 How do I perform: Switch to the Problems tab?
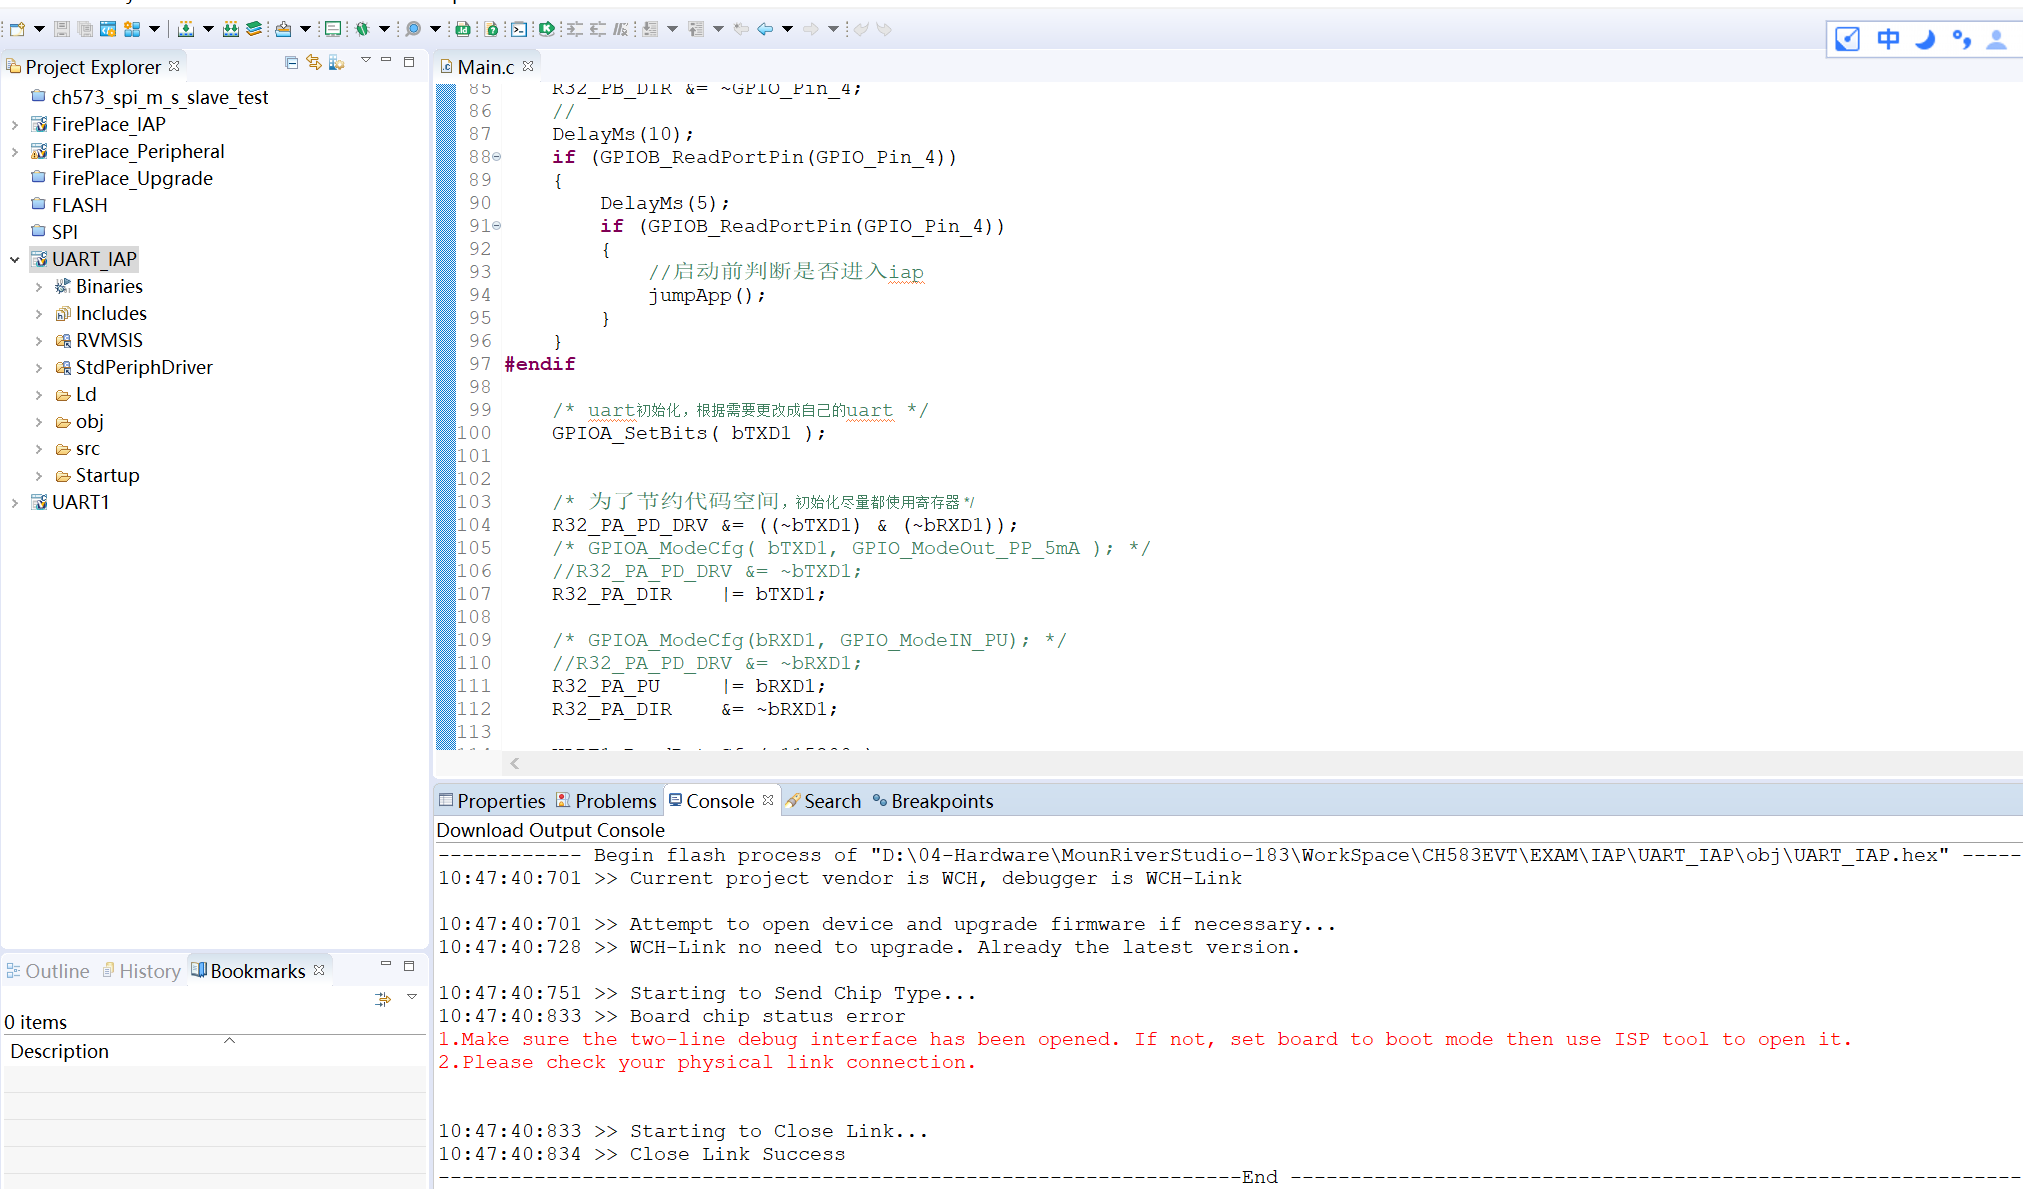(606, 801)
